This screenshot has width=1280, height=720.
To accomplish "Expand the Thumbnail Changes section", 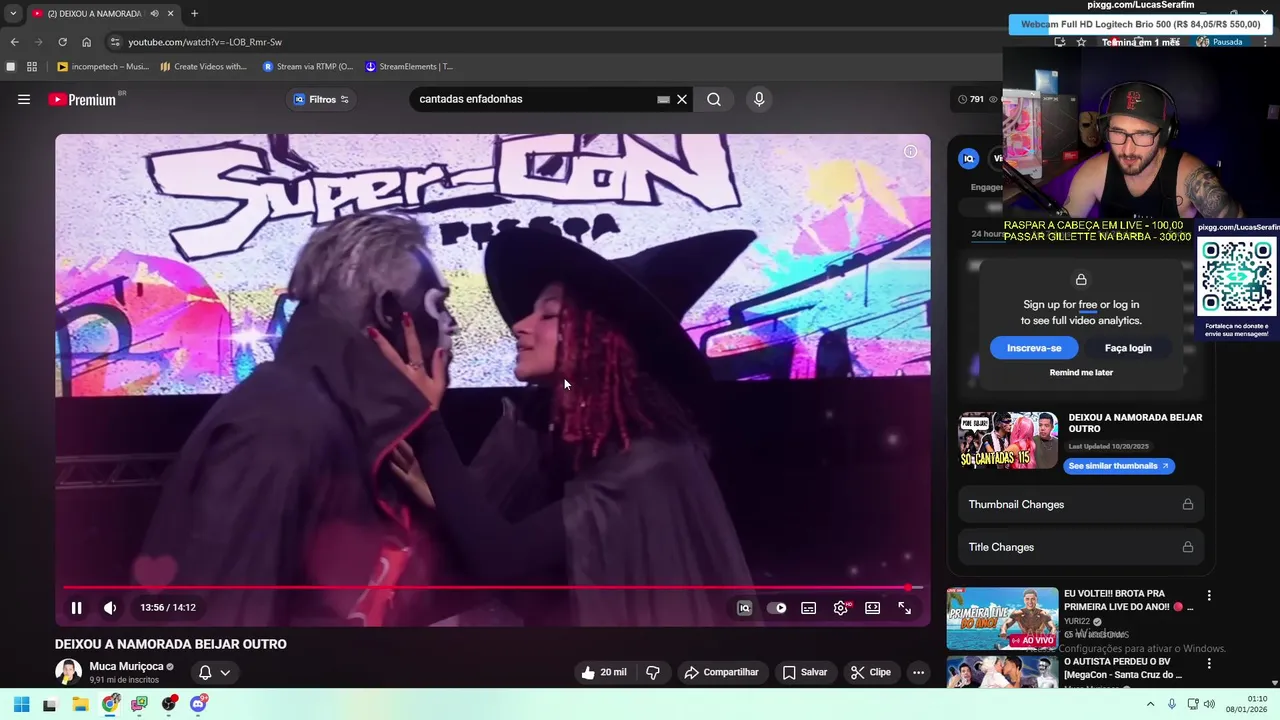I will point(1080,504).
